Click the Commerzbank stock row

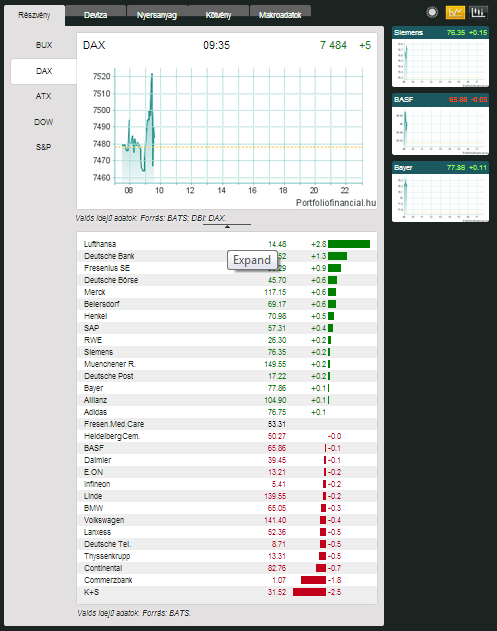227,580
